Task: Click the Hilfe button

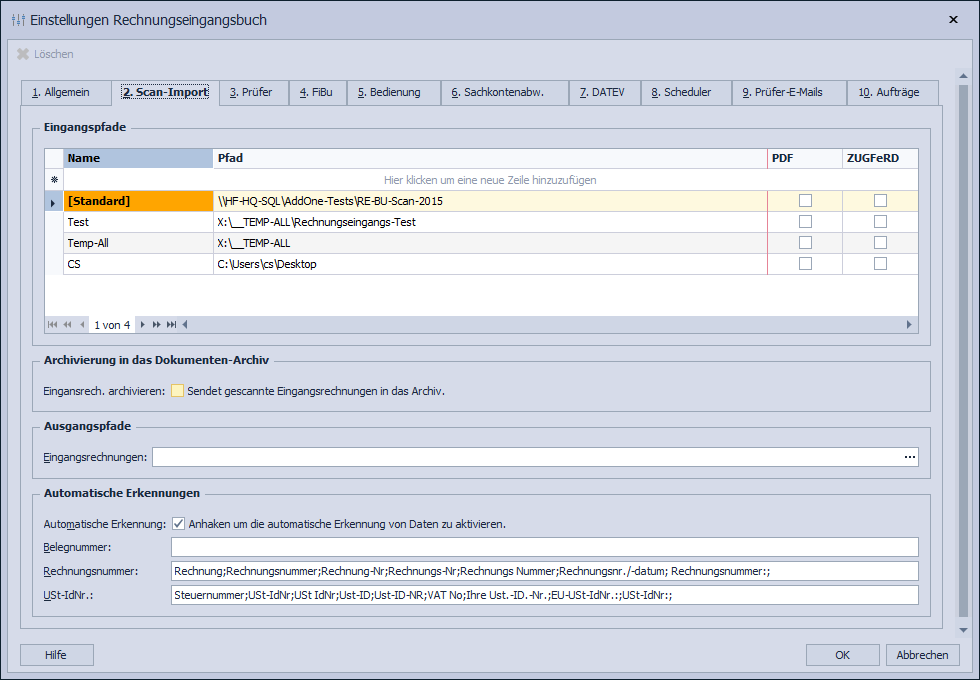Action: pyautogui.click(x=56, y=655)
